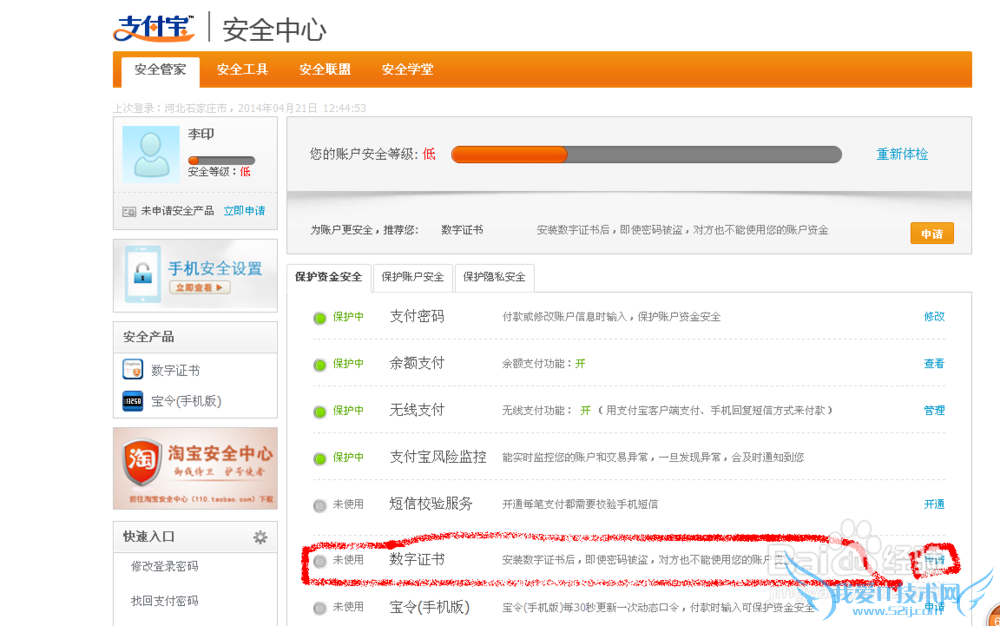
Task: Open the 安全工具 tab
Action: (x=242, y=69)
